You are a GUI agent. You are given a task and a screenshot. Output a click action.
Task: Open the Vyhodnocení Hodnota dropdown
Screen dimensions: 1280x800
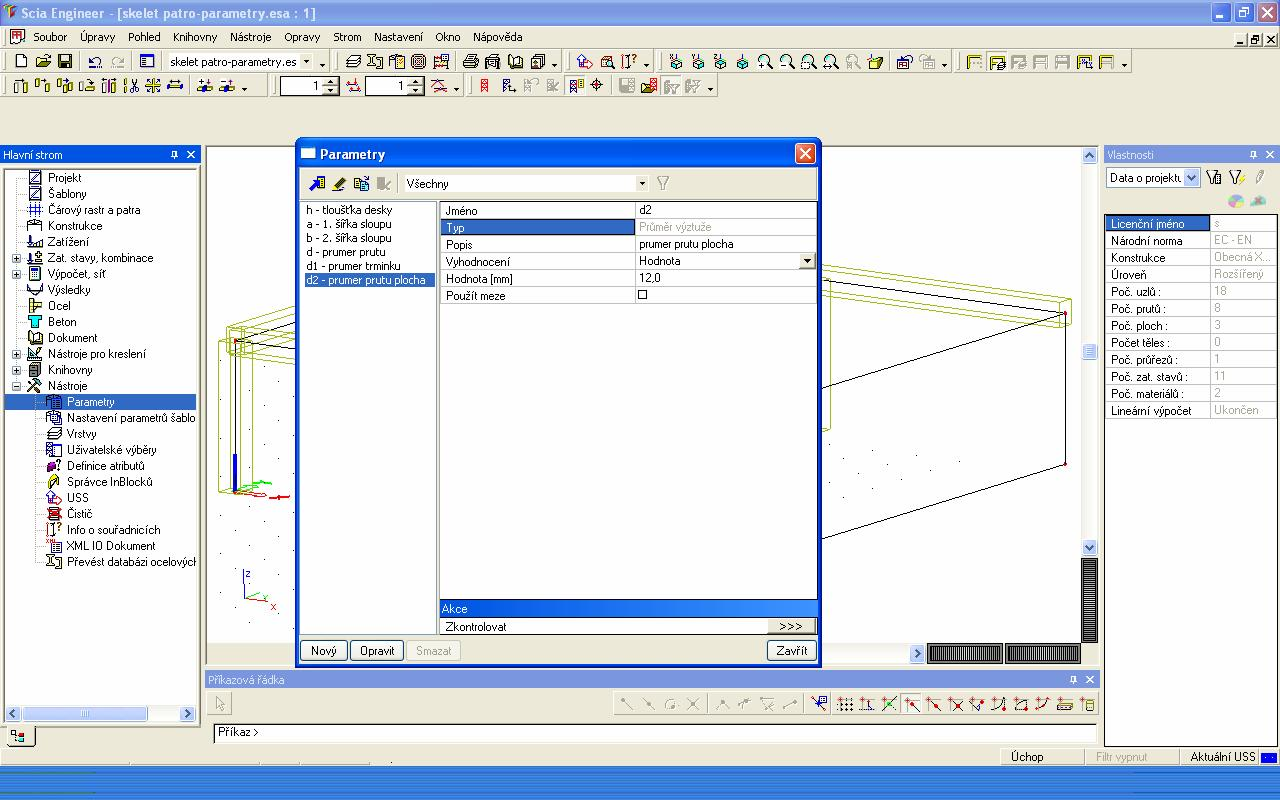[807, 261]
